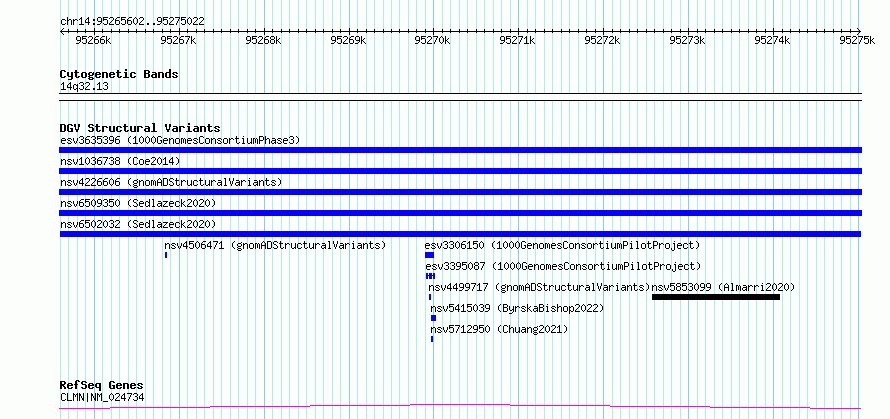Click ruler position 95273k
Image resolution: width=890 pixels, height=419 pixels.
687,40
